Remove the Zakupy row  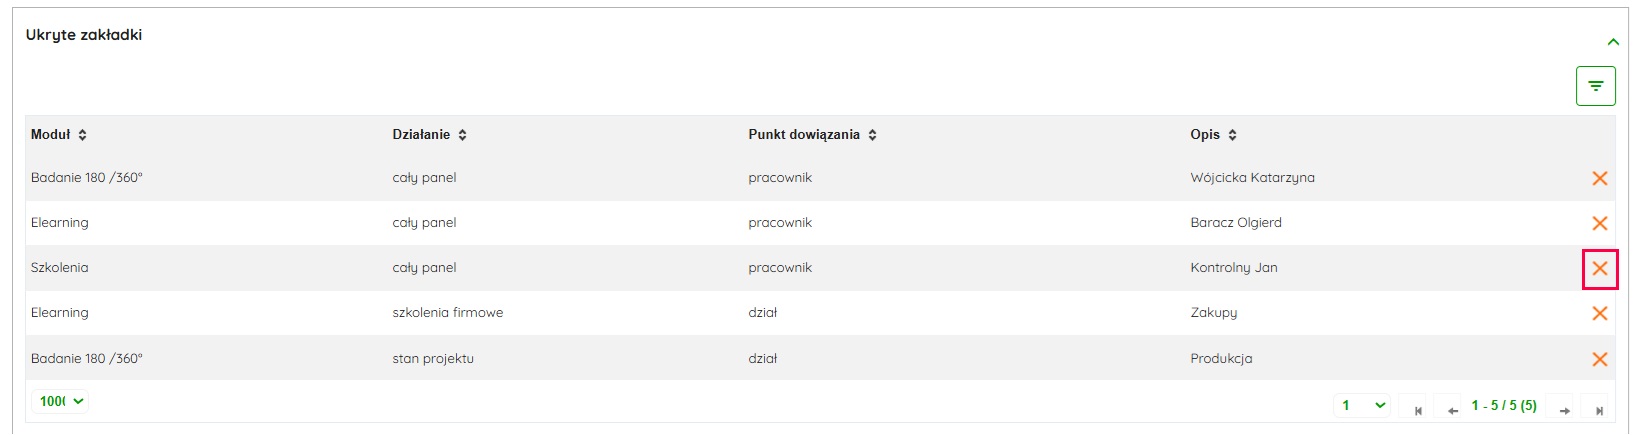[1599, 313]
